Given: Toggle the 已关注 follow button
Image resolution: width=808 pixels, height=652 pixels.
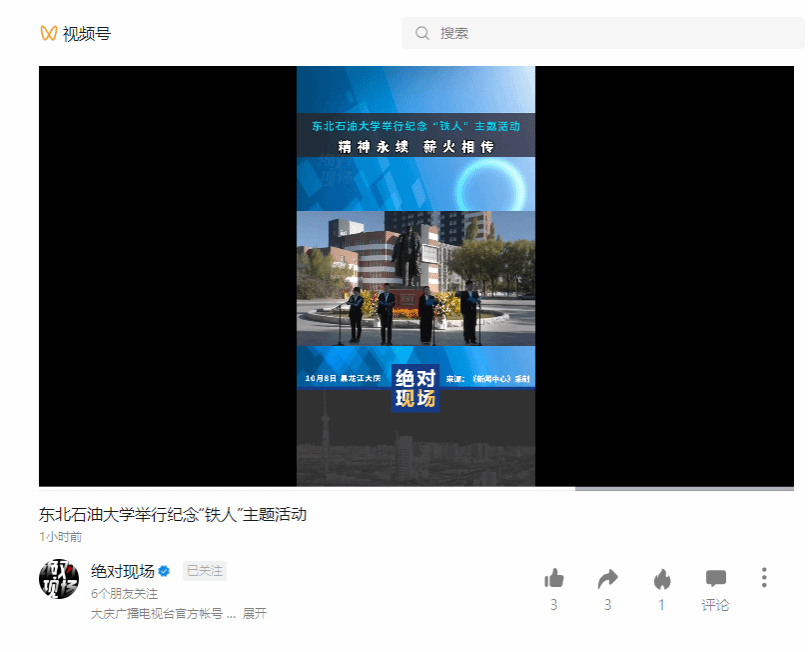Looking at the screenshot, I should 204,571.
